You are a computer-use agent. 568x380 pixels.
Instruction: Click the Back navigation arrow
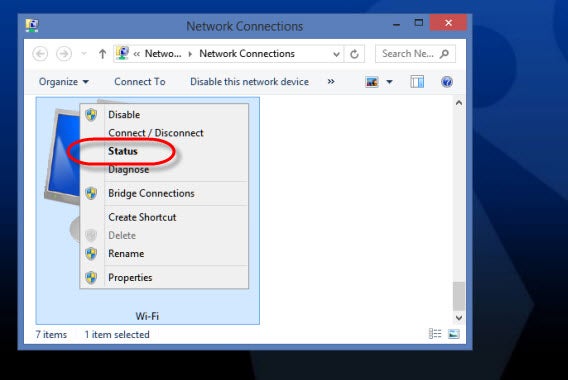click(x=40, y=54)
